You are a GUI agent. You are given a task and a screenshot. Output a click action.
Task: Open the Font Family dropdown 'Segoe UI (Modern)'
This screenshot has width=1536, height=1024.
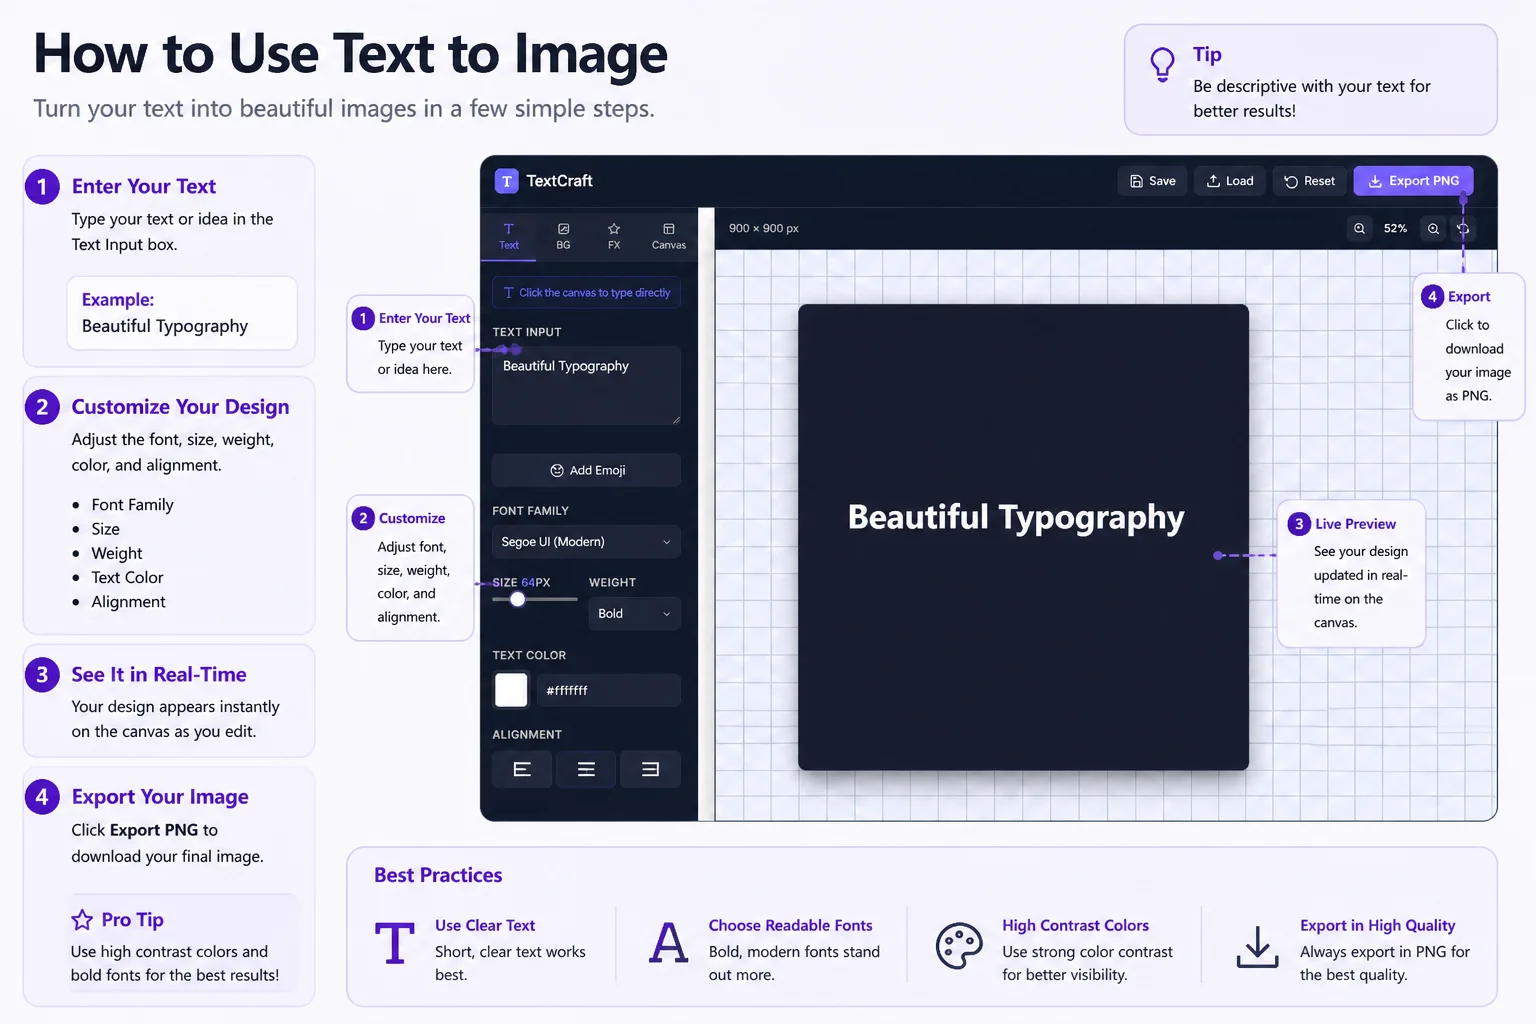tap(586, 542)
